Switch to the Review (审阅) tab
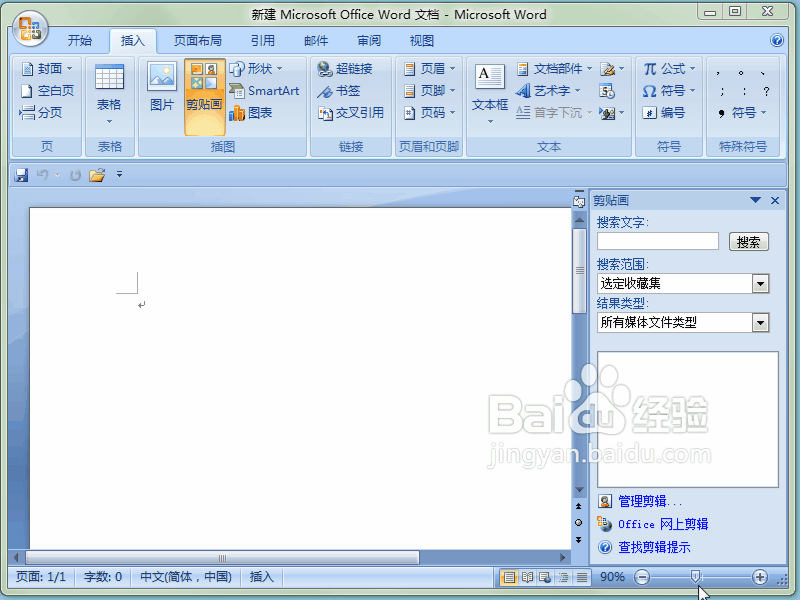The height and width of the screenshot is (600, 800). 369,41
